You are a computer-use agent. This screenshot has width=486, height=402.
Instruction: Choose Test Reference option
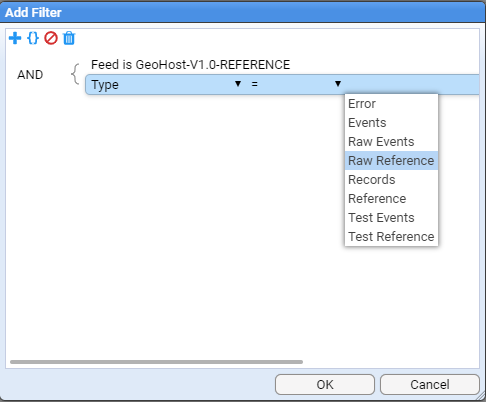[x=391, y=237]
